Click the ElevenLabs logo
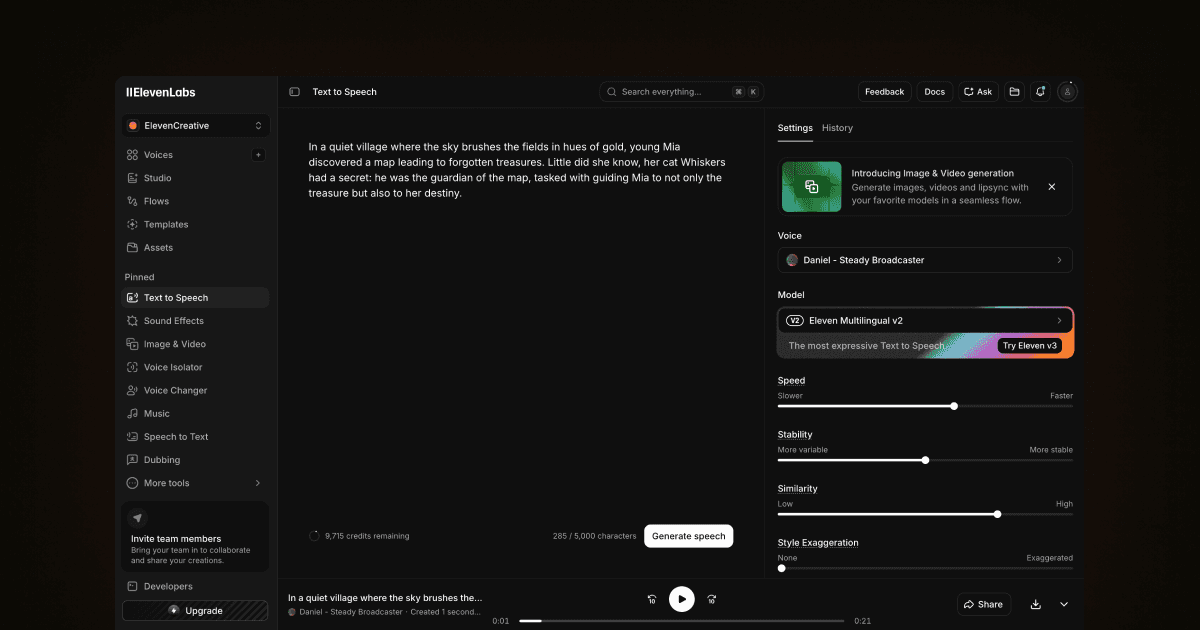 tap(160, 92)
